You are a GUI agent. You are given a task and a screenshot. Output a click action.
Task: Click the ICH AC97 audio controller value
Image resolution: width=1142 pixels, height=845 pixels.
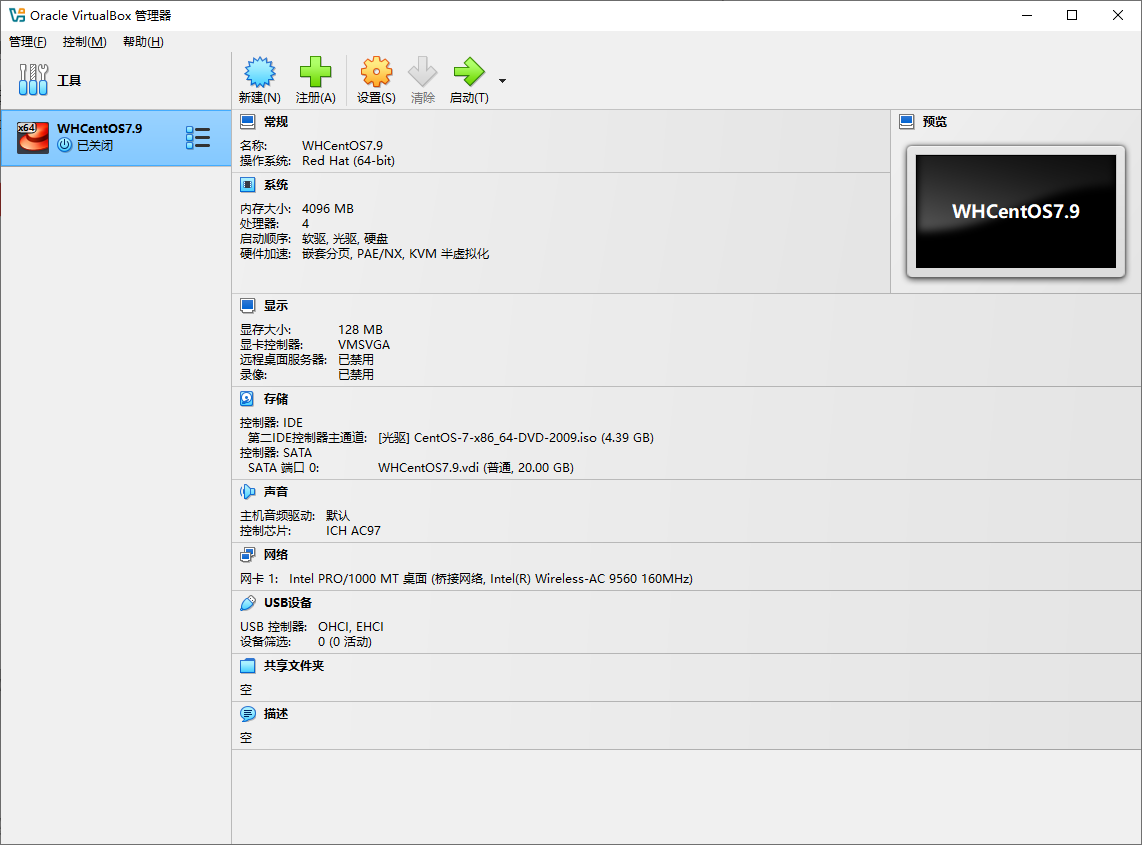353,531
